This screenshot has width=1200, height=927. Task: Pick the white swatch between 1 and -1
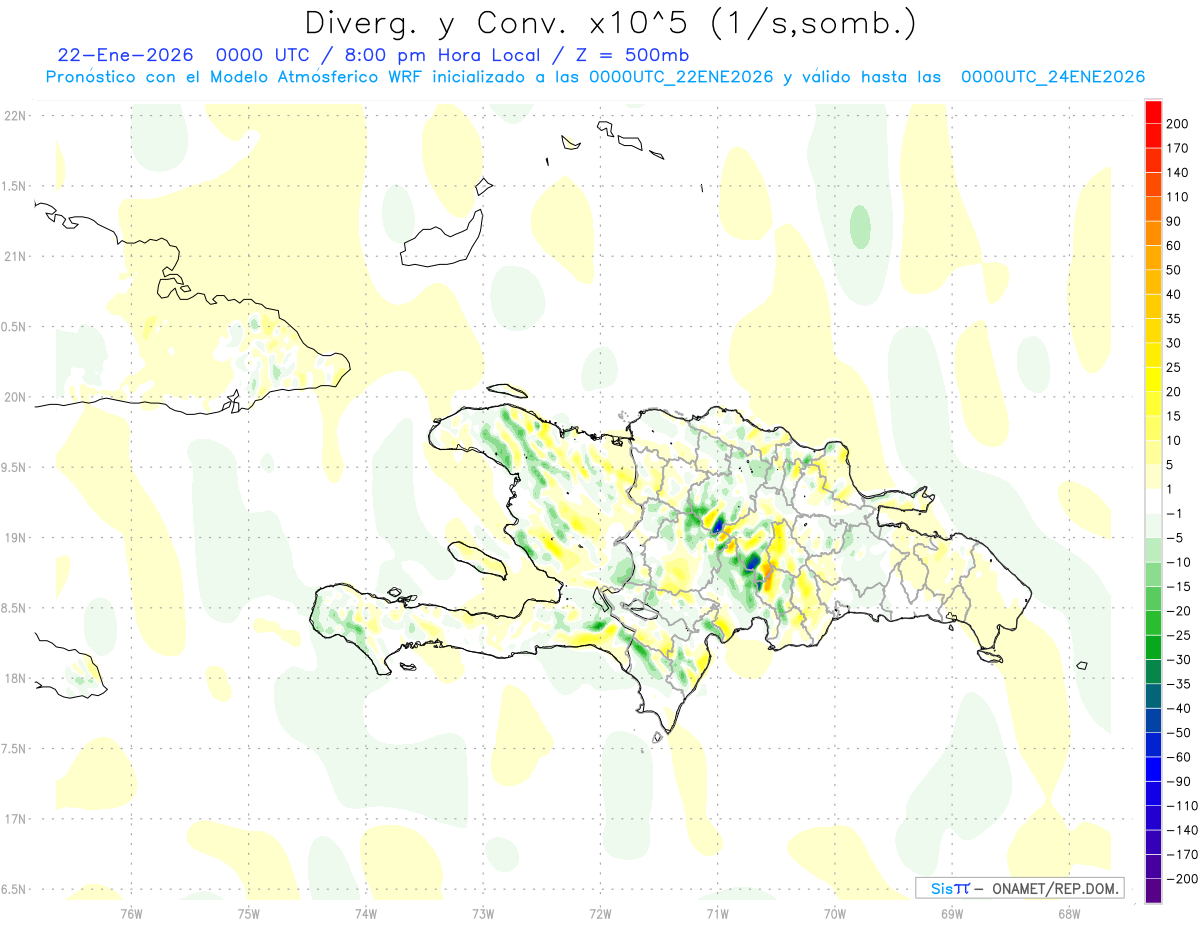pyautogui.click(x=1153, y=500)
